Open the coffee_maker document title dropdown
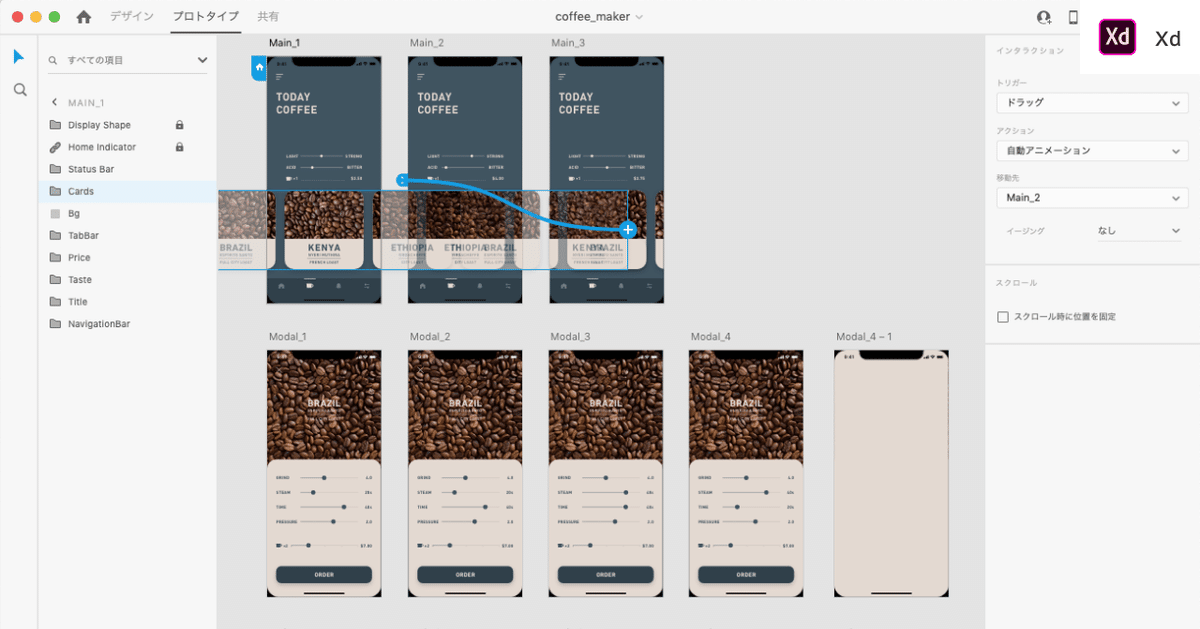Image resolution: width=1200 pixels, height=629 pixels. 599,17
